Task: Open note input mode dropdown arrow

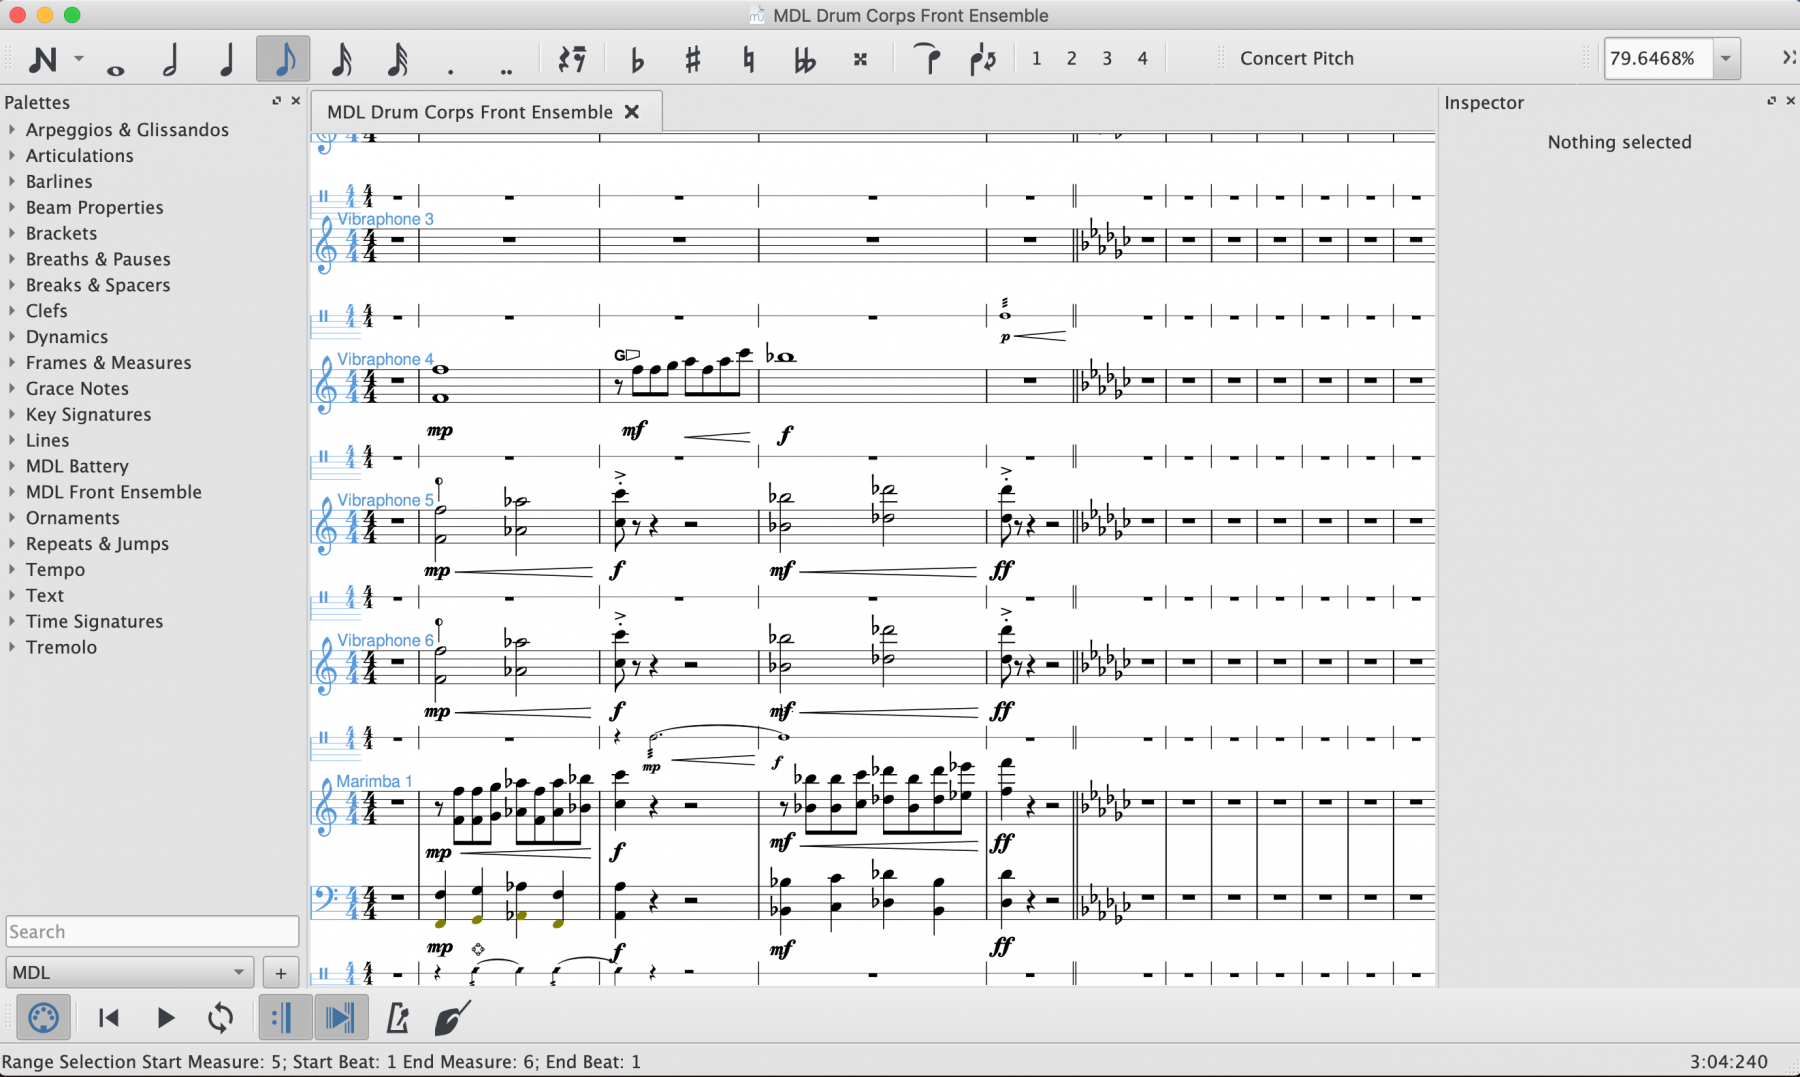Action: [x=78, y=58]
